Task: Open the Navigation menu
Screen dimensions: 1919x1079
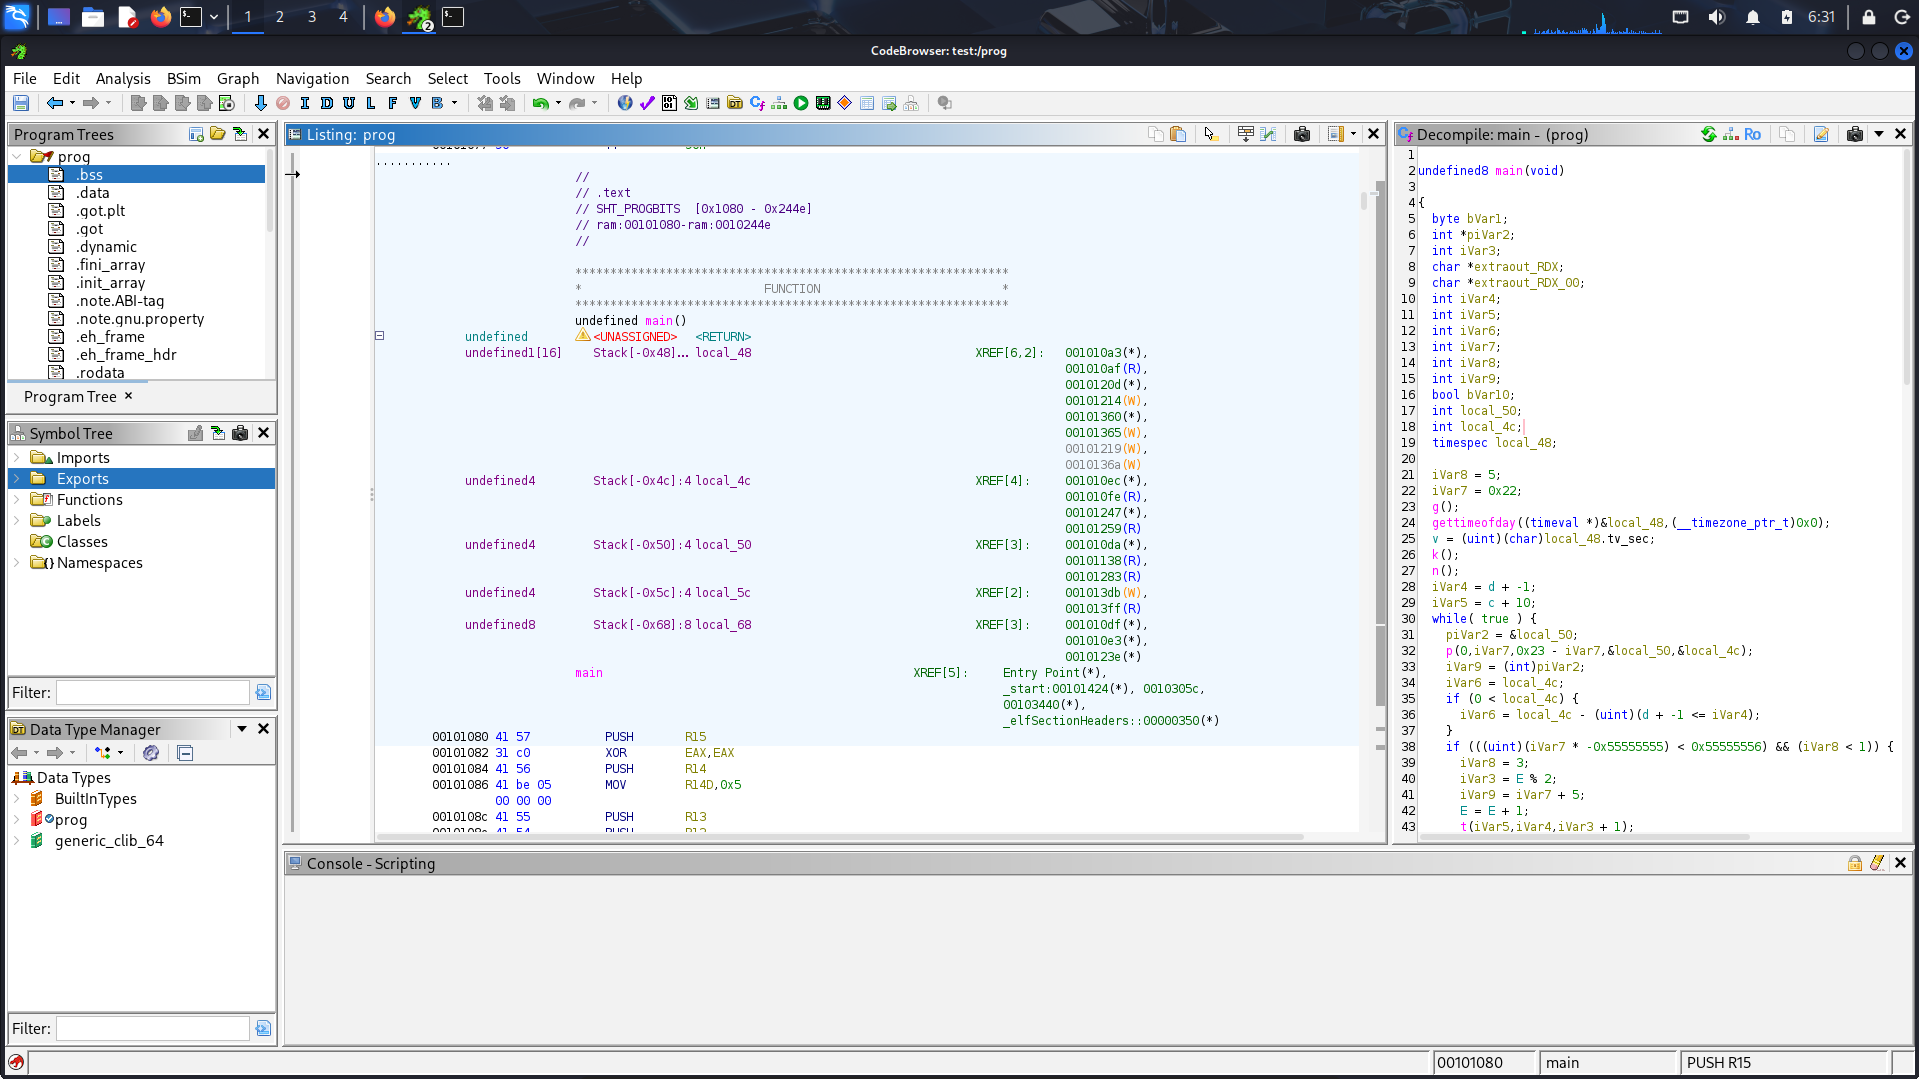Action: 312,78
